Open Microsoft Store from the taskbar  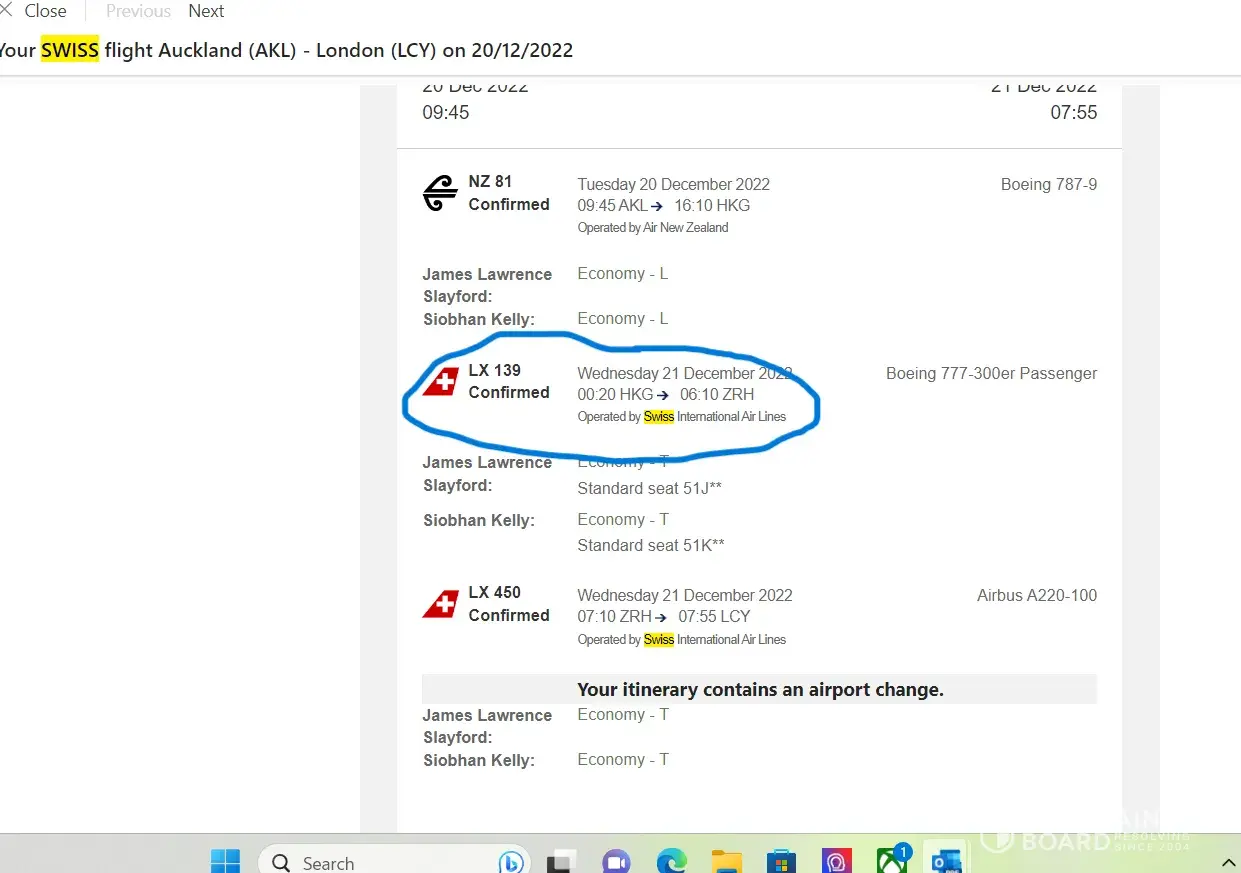click(x=781, y=862)
